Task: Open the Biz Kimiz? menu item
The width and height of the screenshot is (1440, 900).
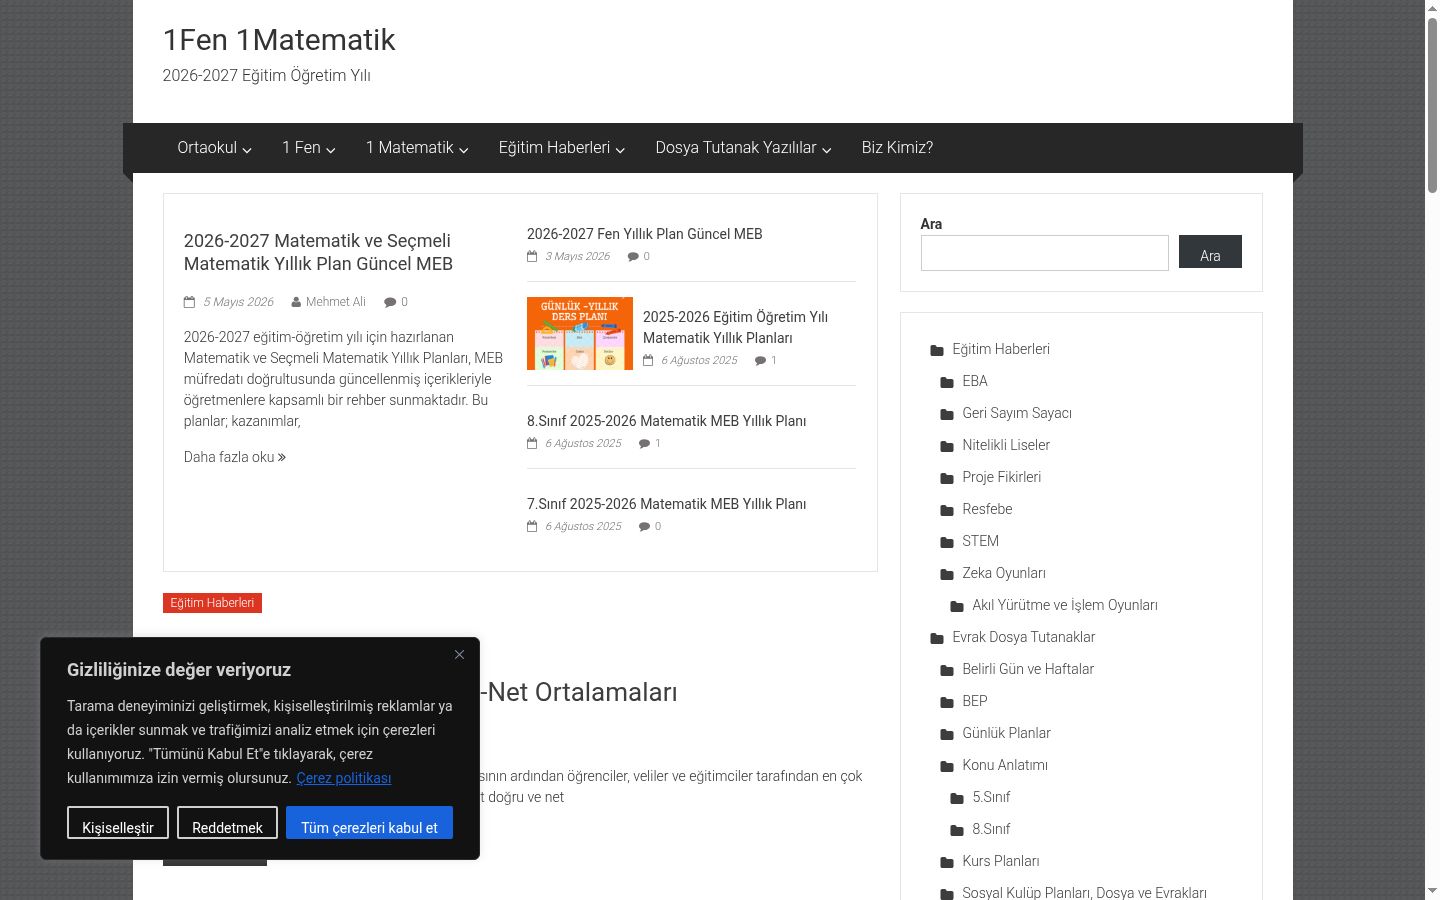Action: point(897,148)
